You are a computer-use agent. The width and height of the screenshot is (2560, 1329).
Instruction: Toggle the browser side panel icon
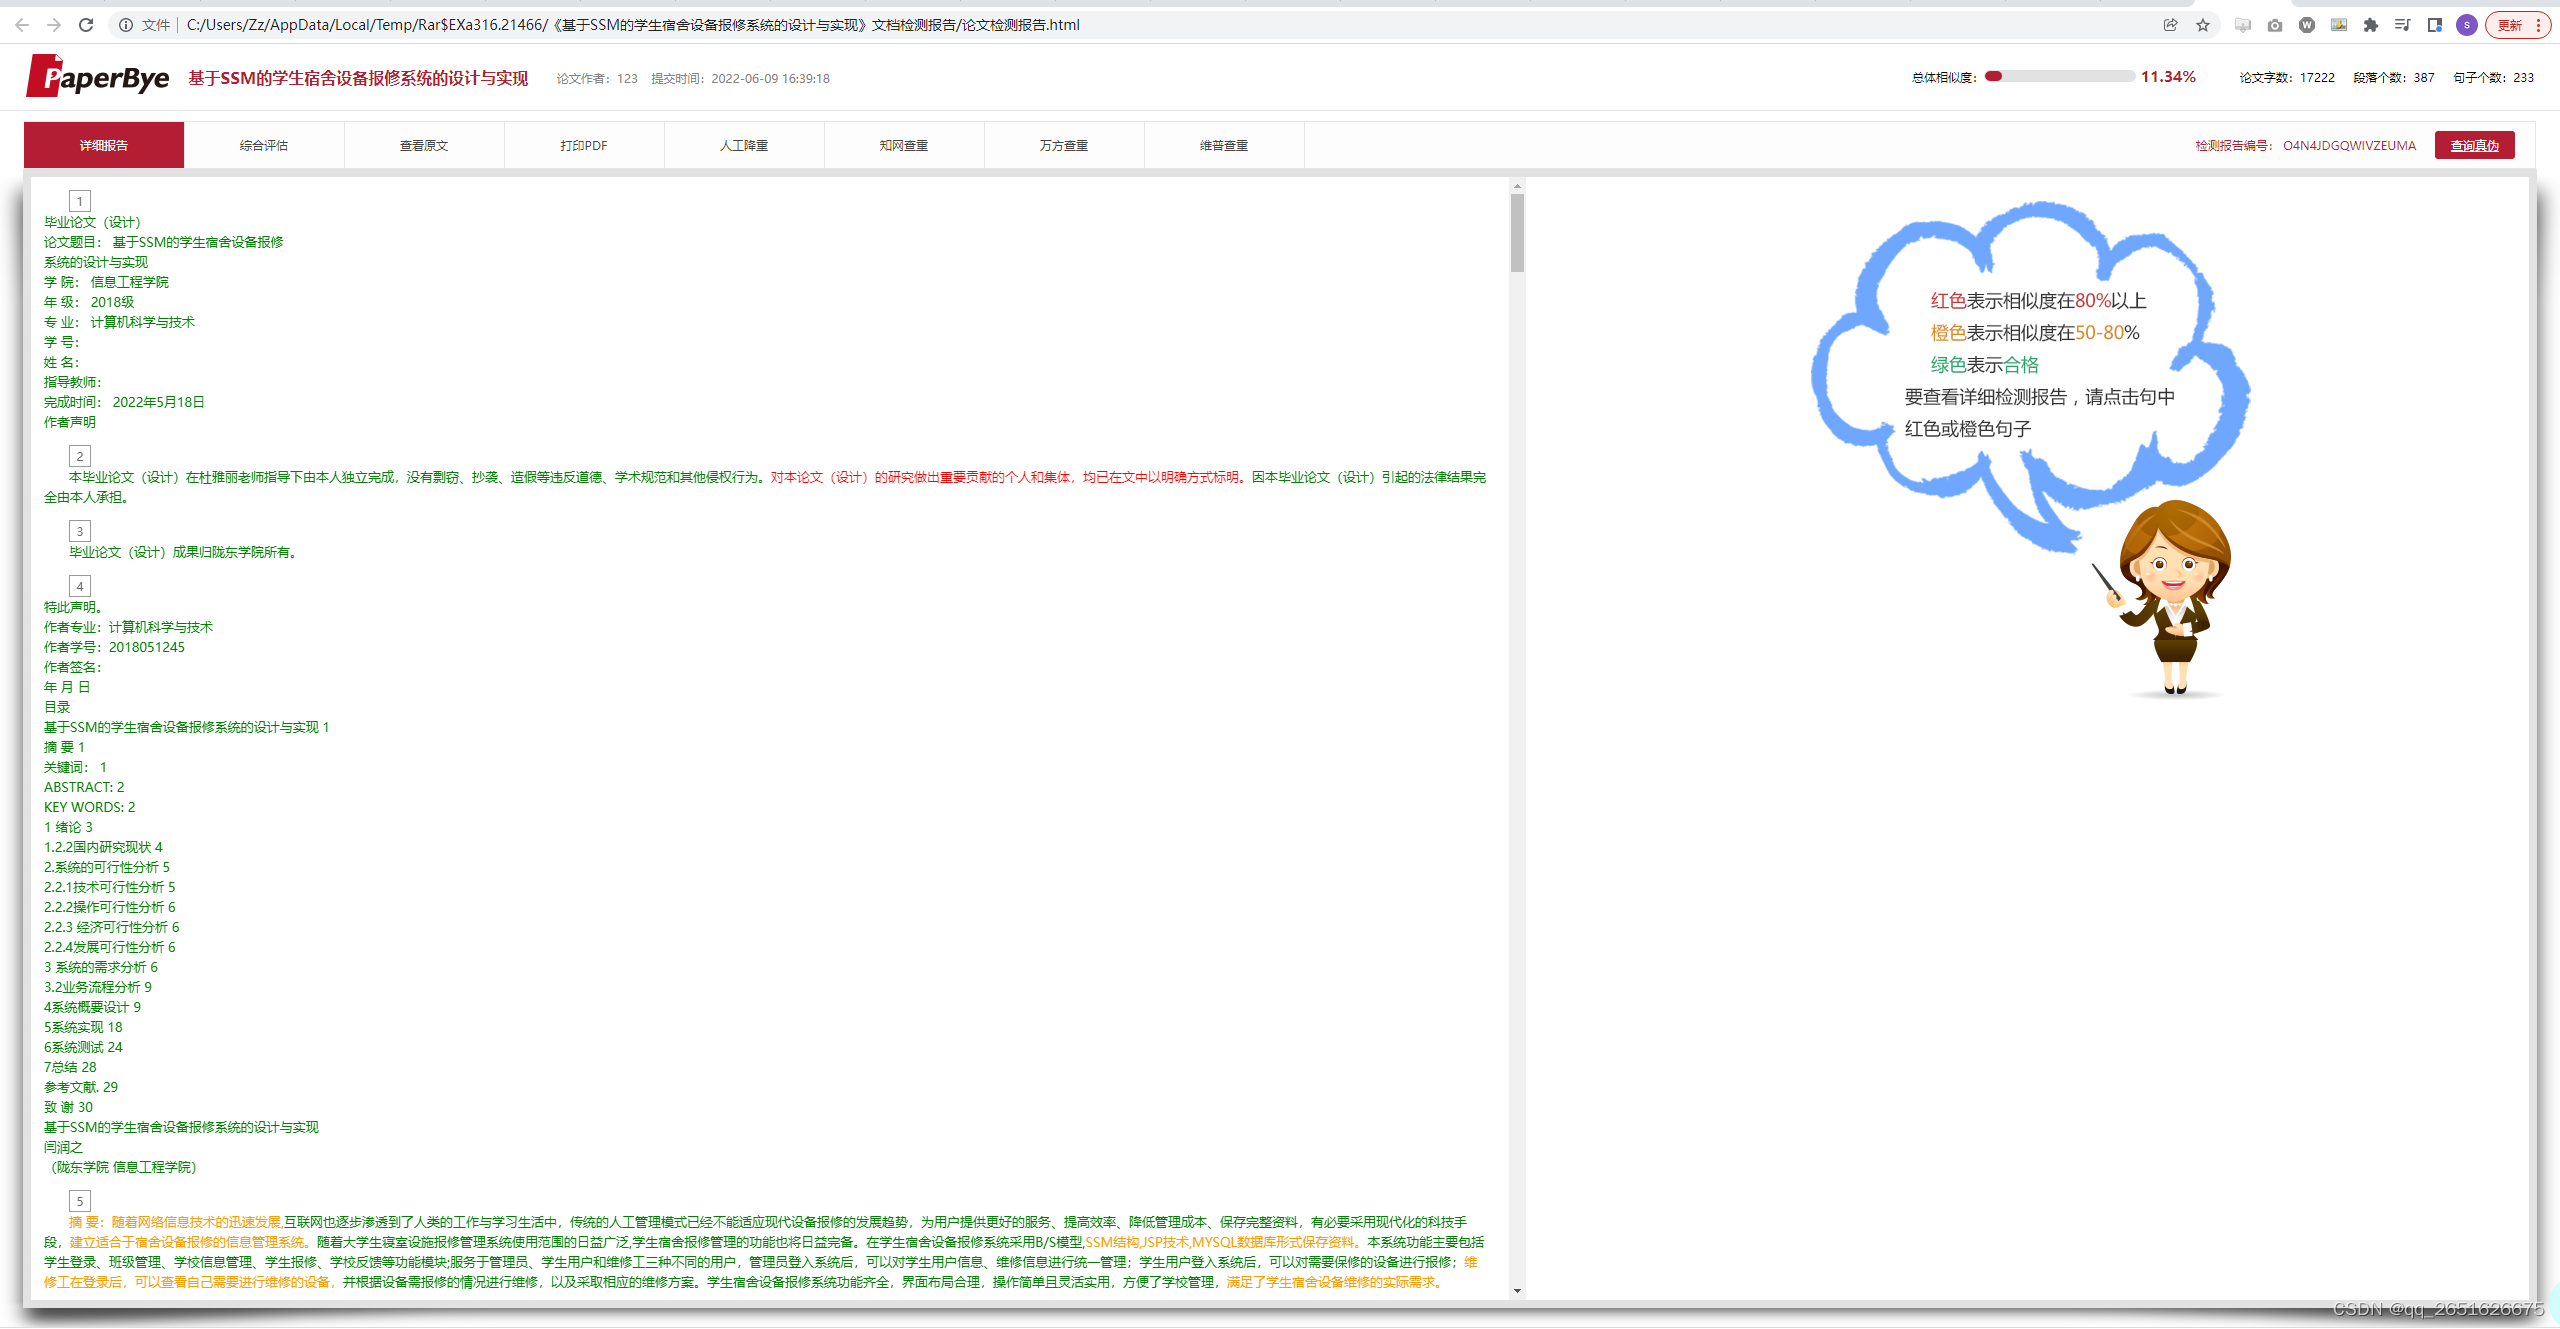click(x=2435, y=25)
